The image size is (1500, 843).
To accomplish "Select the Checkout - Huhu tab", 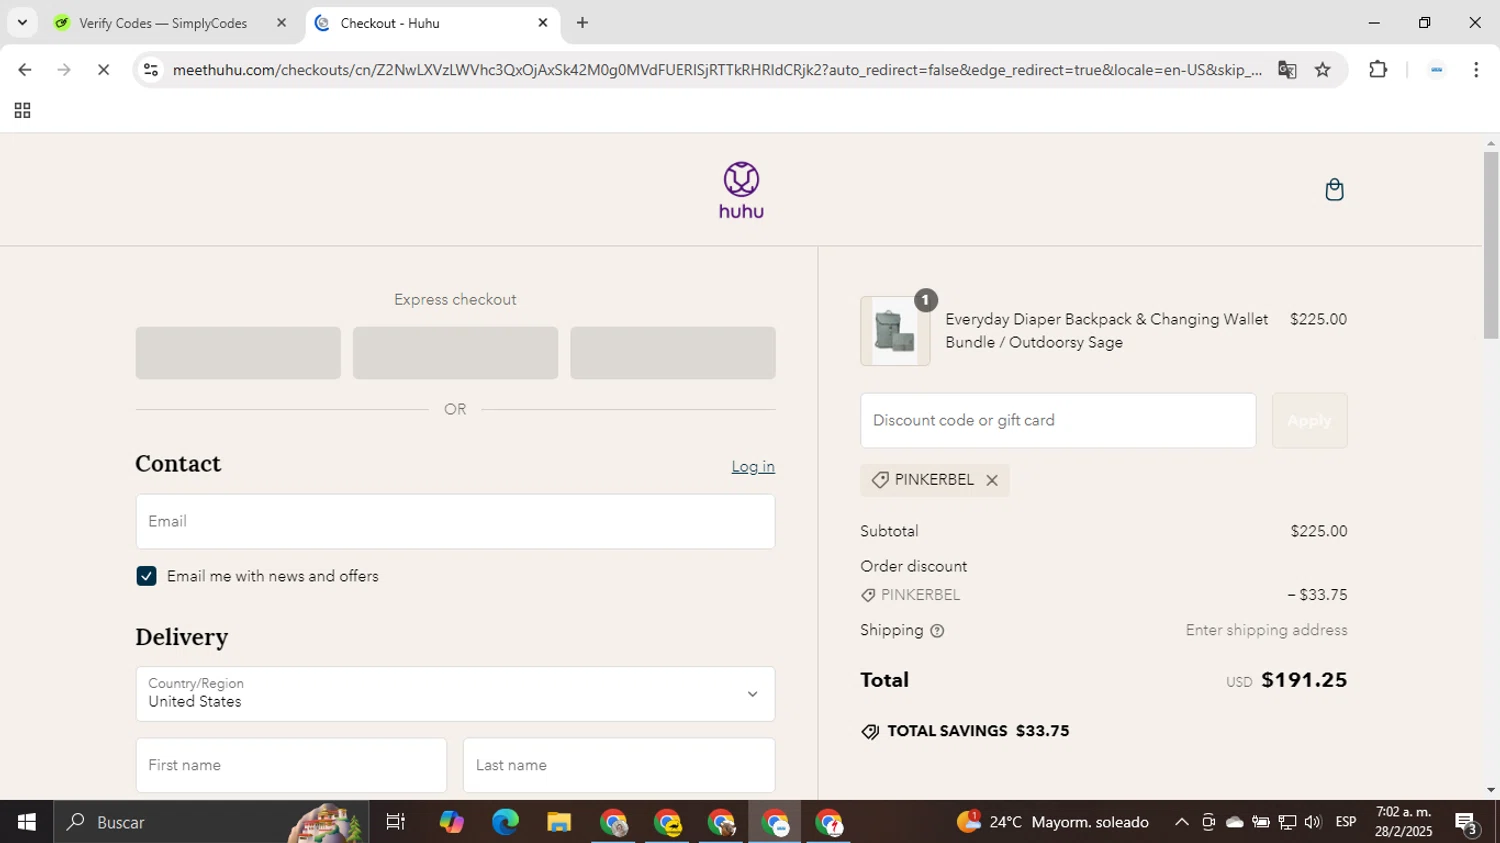I will point(390,23).
